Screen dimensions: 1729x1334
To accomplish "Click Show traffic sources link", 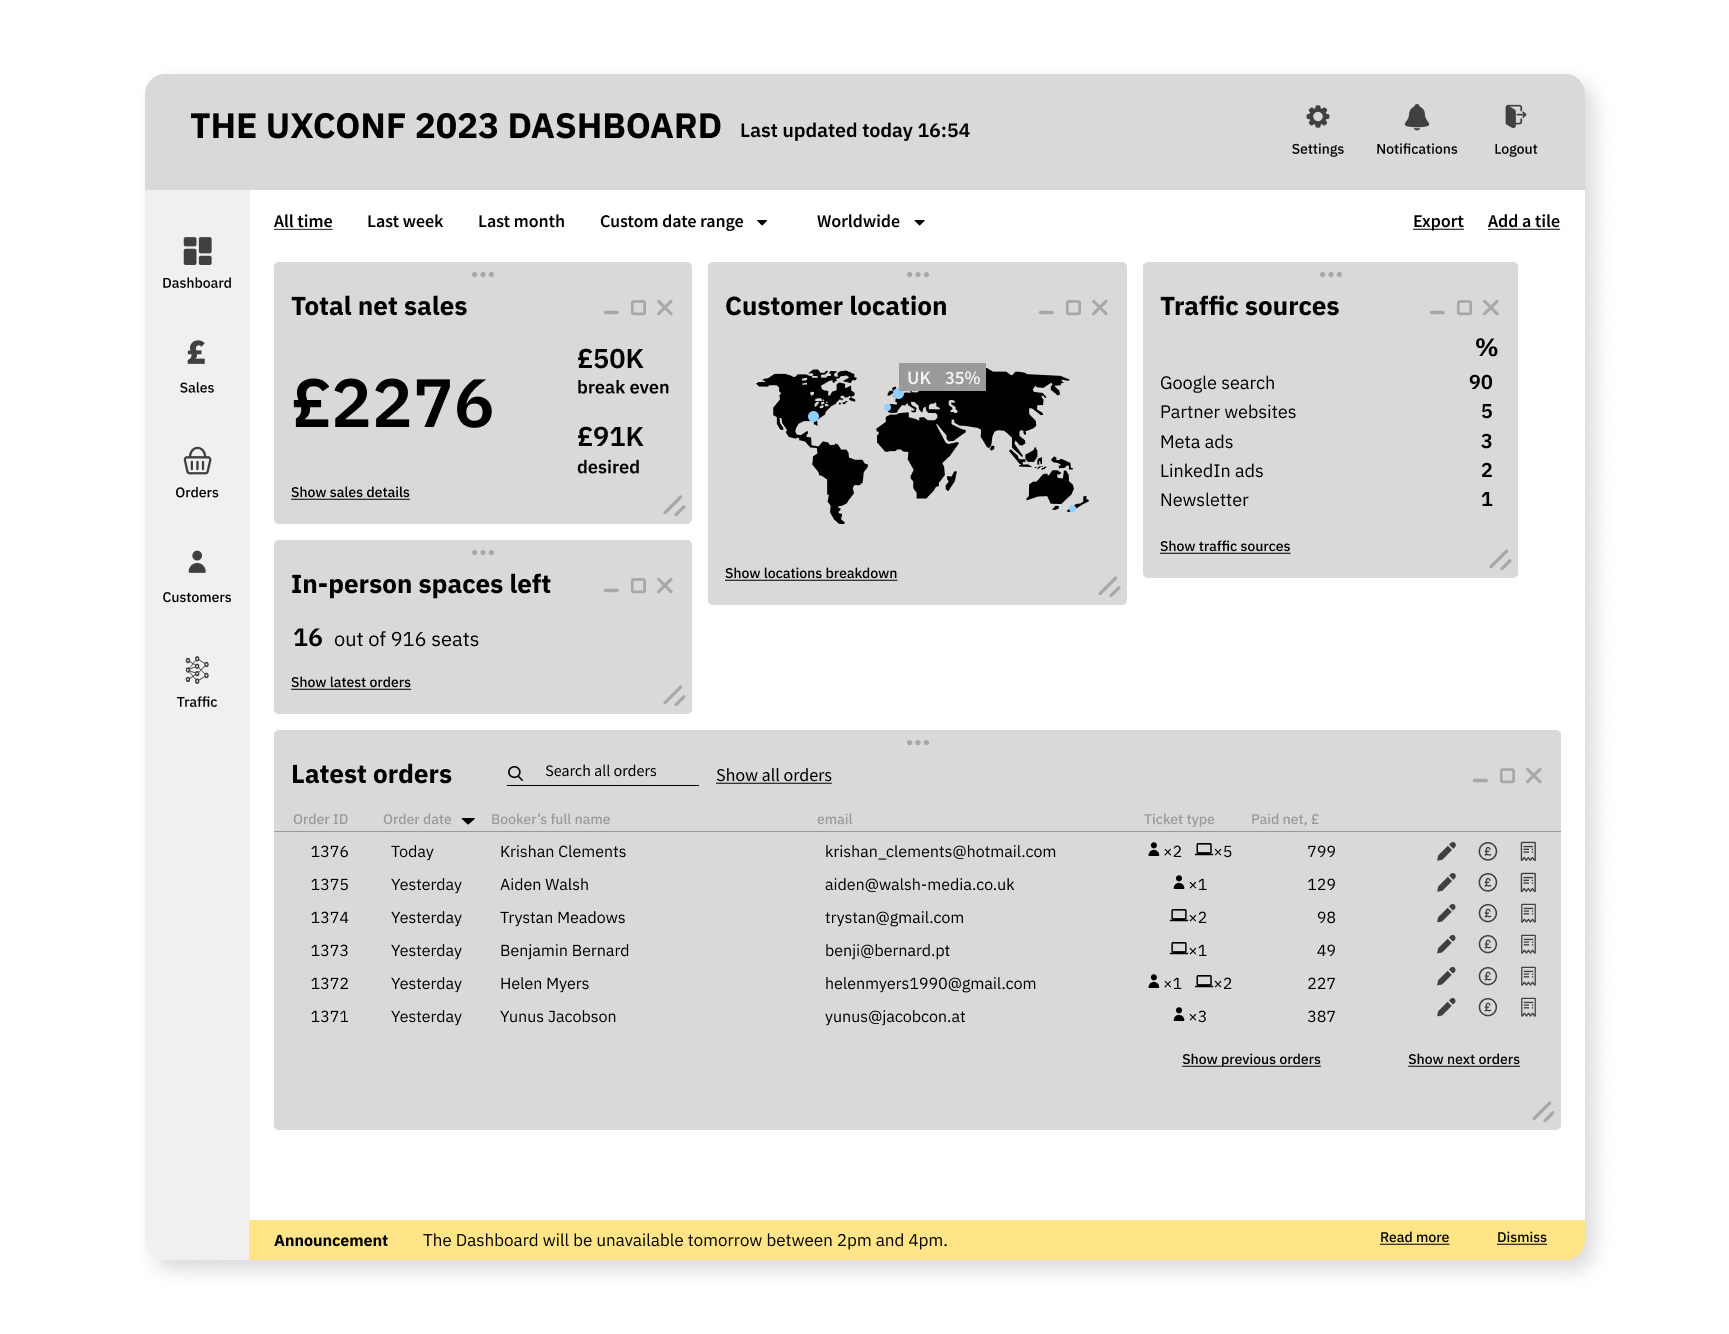I will pyautogui.click(x=1225, y=547).
